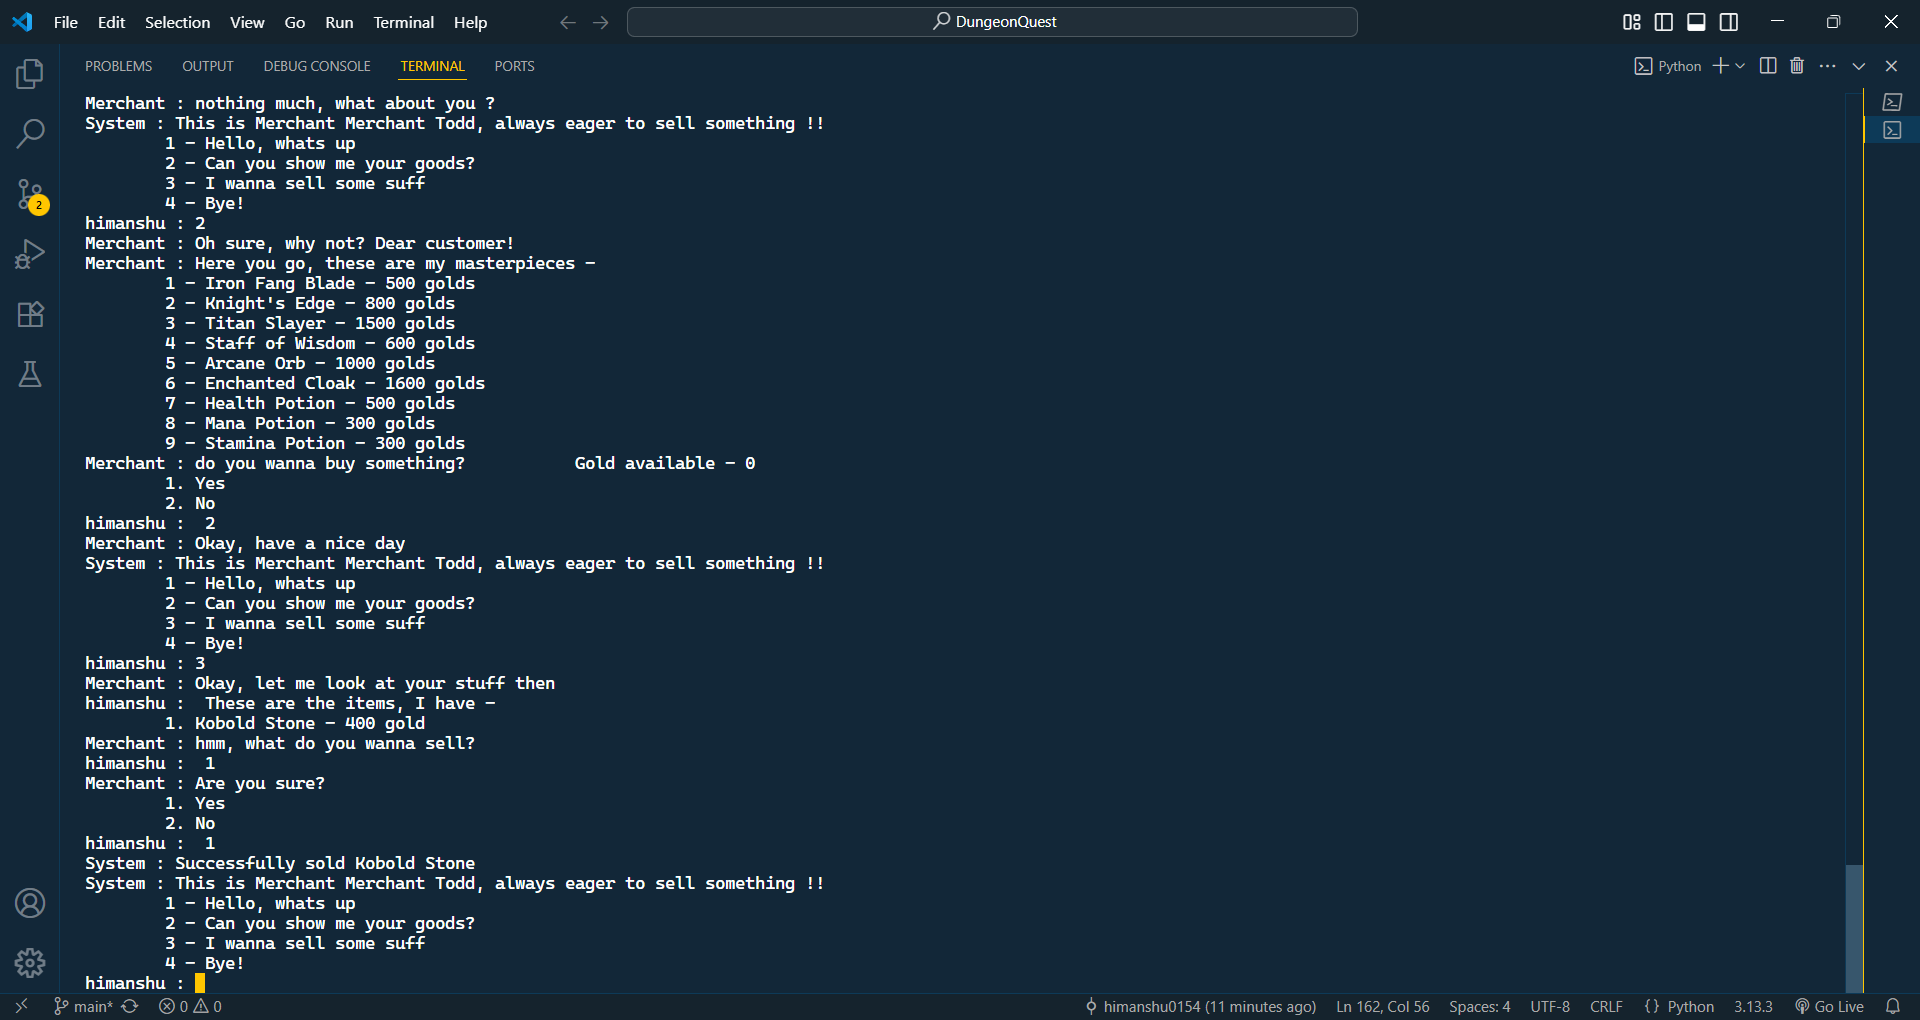Open the Run menu
This screenshot has width=1920, height=1020.
point(339,22)
